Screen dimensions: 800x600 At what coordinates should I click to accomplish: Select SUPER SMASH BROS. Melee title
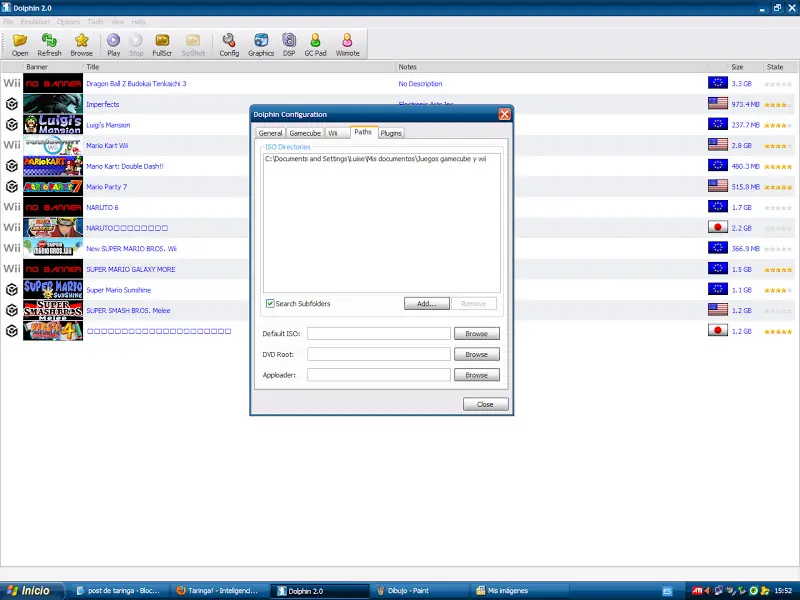coord(128,310)
